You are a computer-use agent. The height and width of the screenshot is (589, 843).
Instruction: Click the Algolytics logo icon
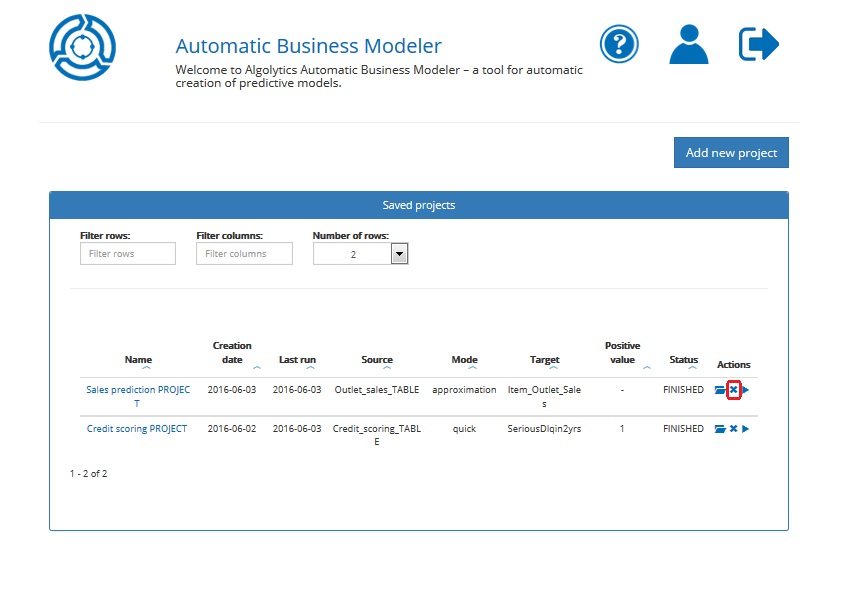(x=83, y=46)
